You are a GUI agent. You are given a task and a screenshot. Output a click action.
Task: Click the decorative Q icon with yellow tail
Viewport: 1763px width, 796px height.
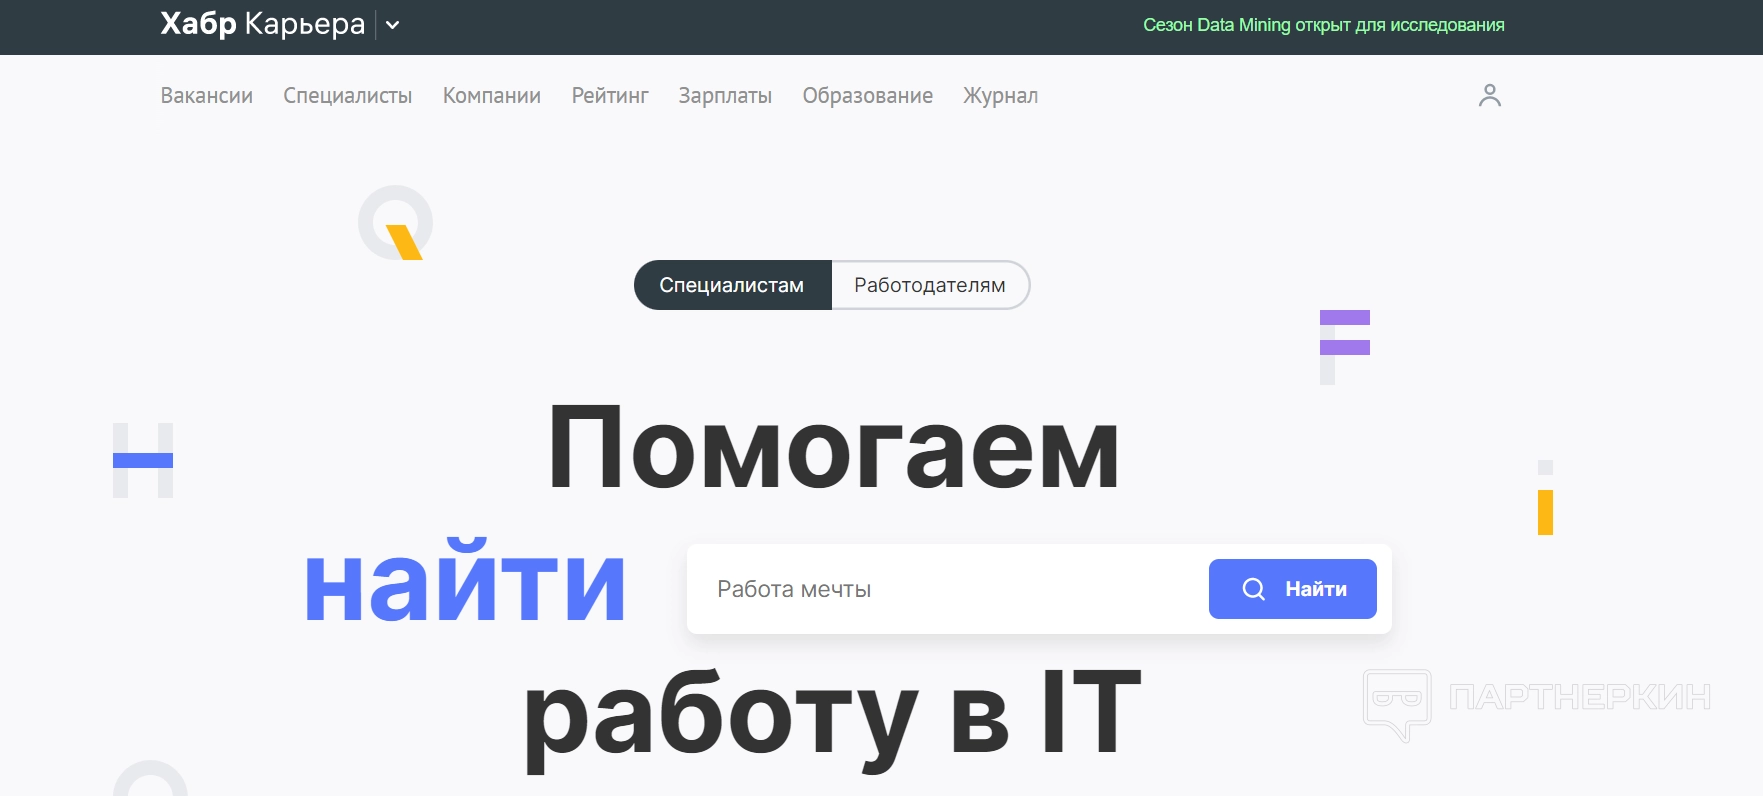[x=396, y=223]
